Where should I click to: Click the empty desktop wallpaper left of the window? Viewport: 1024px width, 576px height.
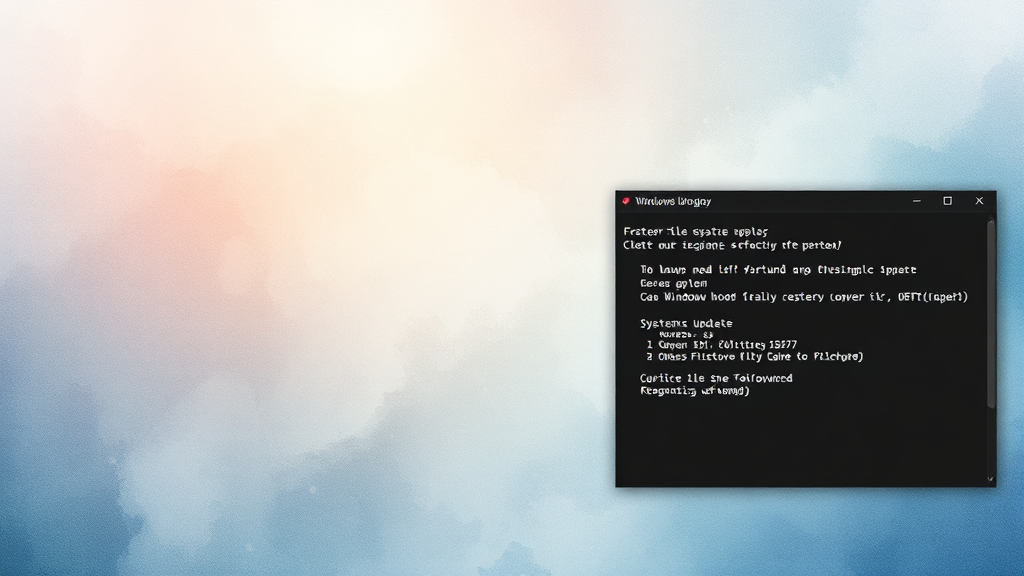(x=300, y=300)
